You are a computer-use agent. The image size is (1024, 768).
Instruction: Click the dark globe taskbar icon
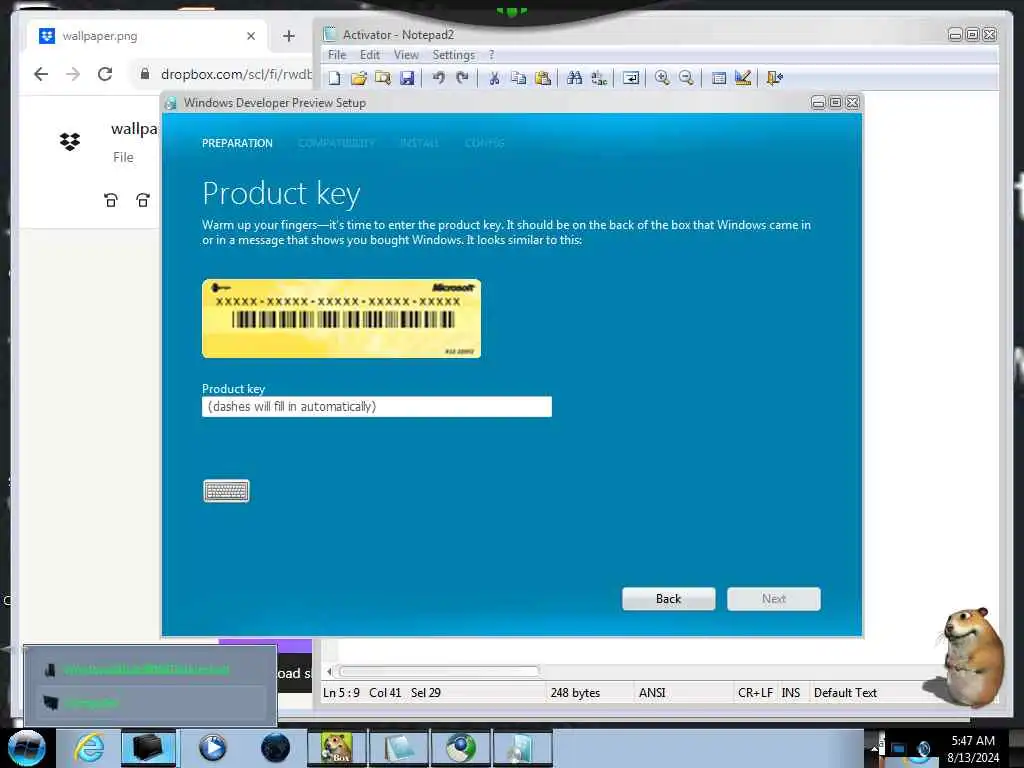(275, 748)
